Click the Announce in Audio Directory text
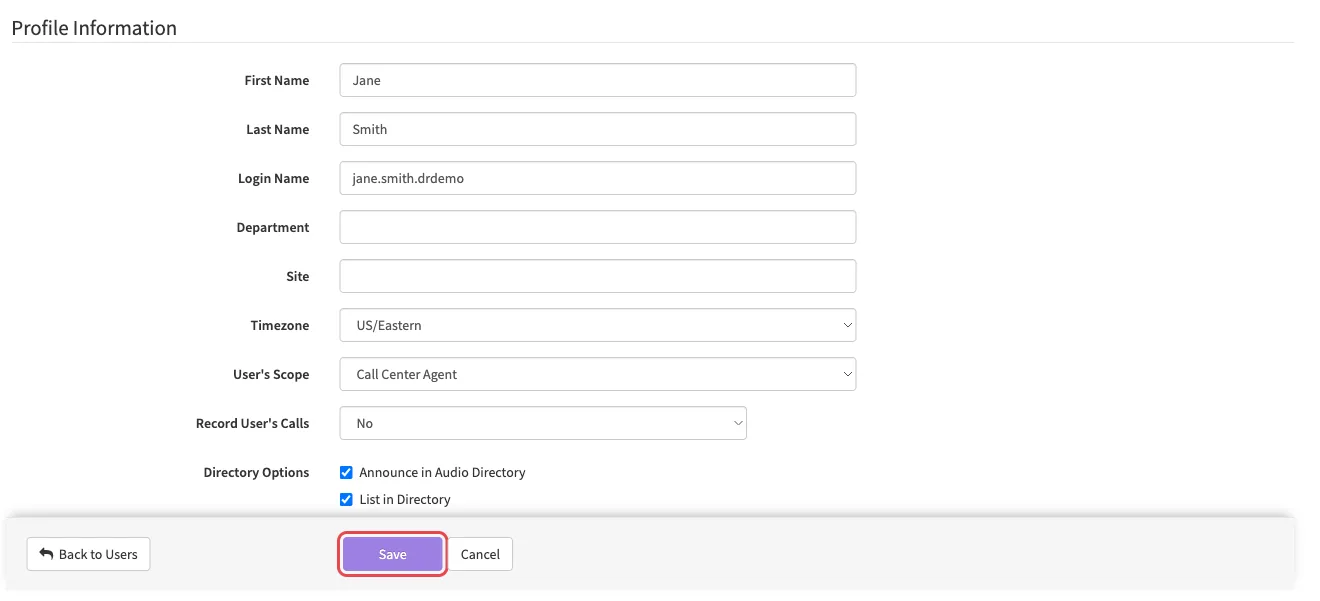Viewport: 1320px width, 601px height. click(x=442, y=472)
